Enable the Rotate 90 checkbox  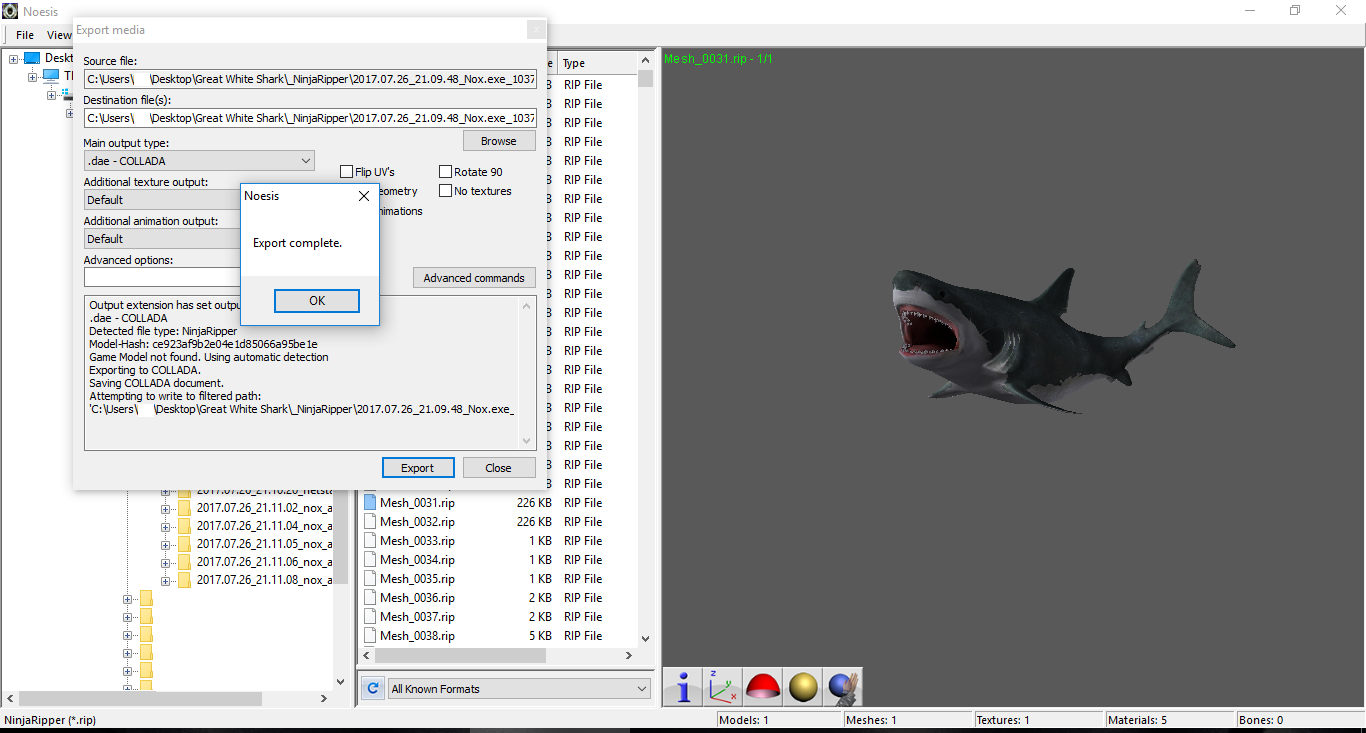click(446, 172)
